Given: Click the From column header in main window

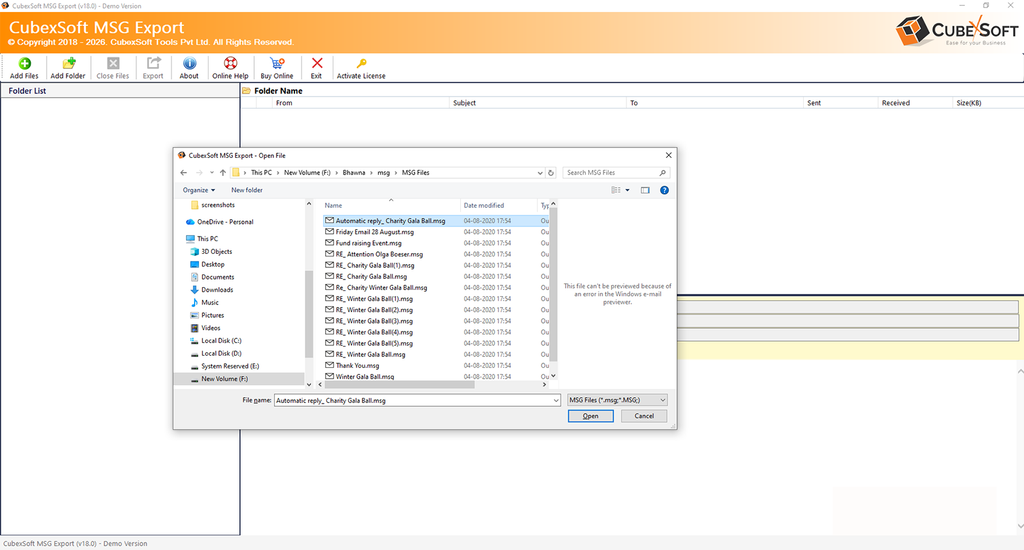Looking at the screenshot, I should (x=362, y=103).
